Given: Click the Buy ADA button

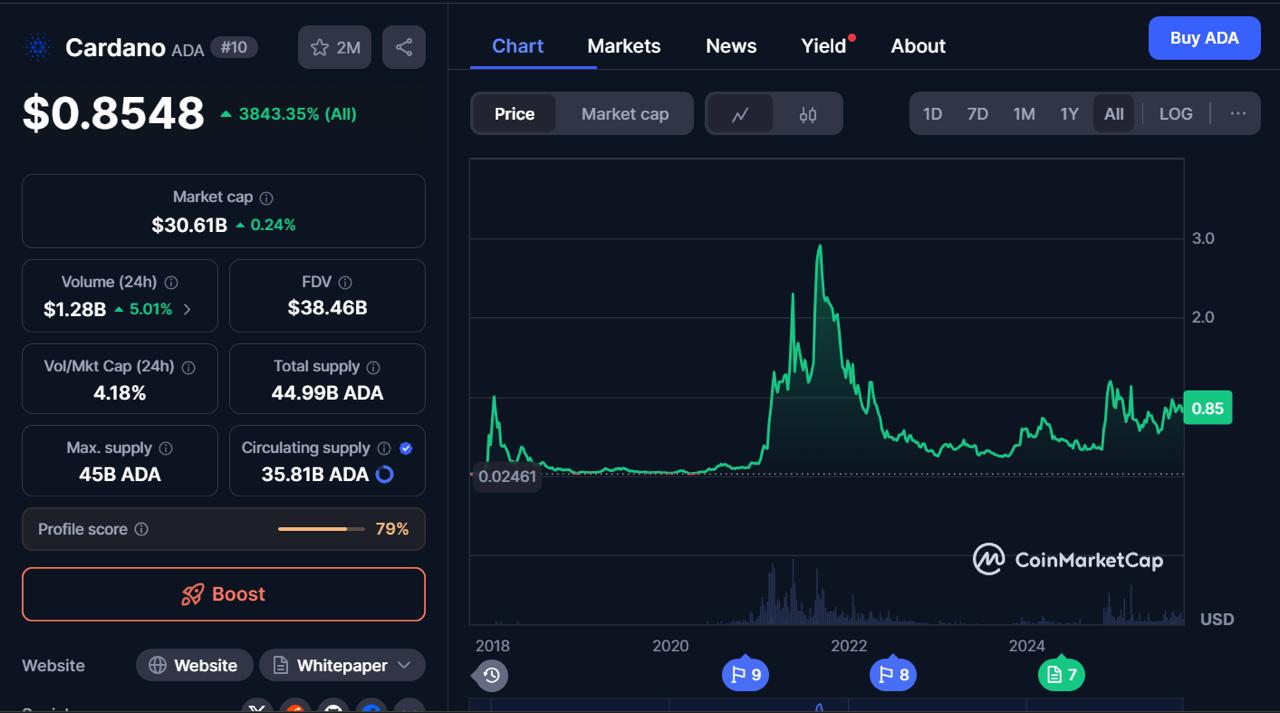Looking at the screenshot, I should point(1204,38).
